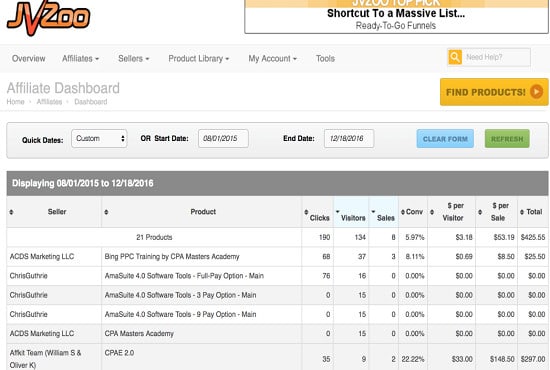Select 'AmaSuite 4.0 Software Tools - 3 Pay Option - Main'

(x=180, y=295)
